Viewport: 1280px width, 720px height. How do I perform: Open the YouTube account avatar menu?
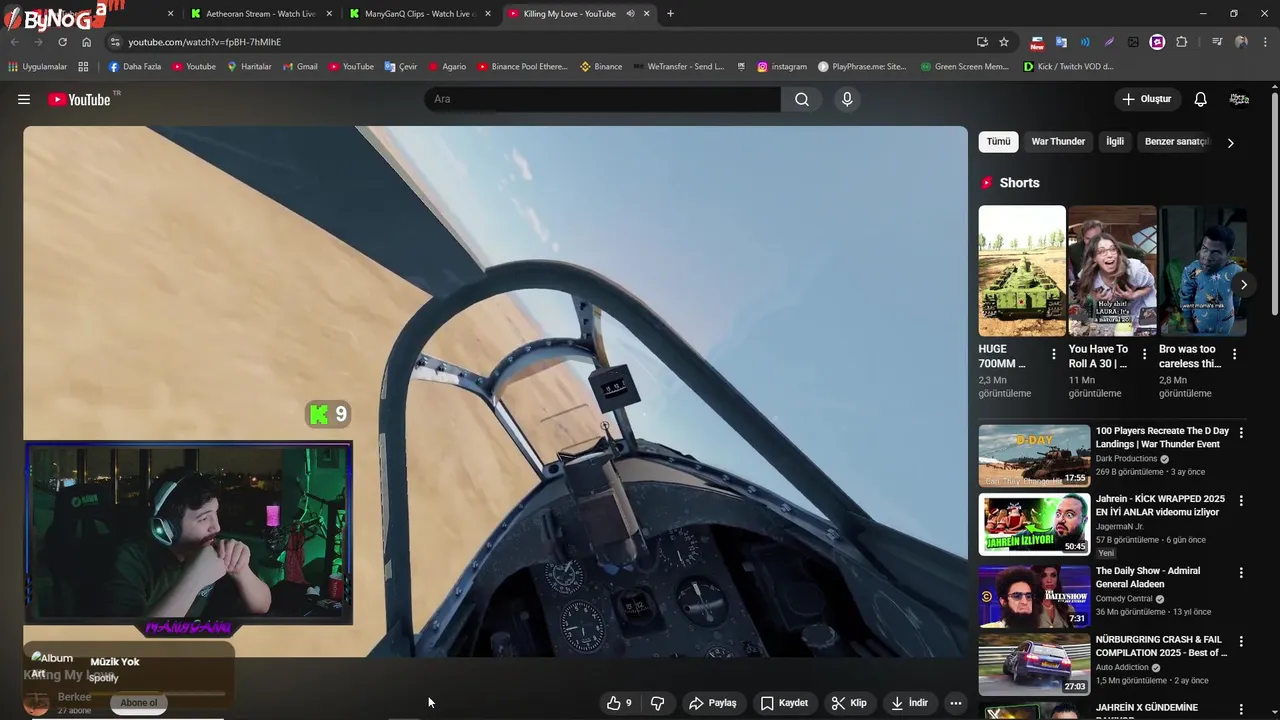point(1239,99)
